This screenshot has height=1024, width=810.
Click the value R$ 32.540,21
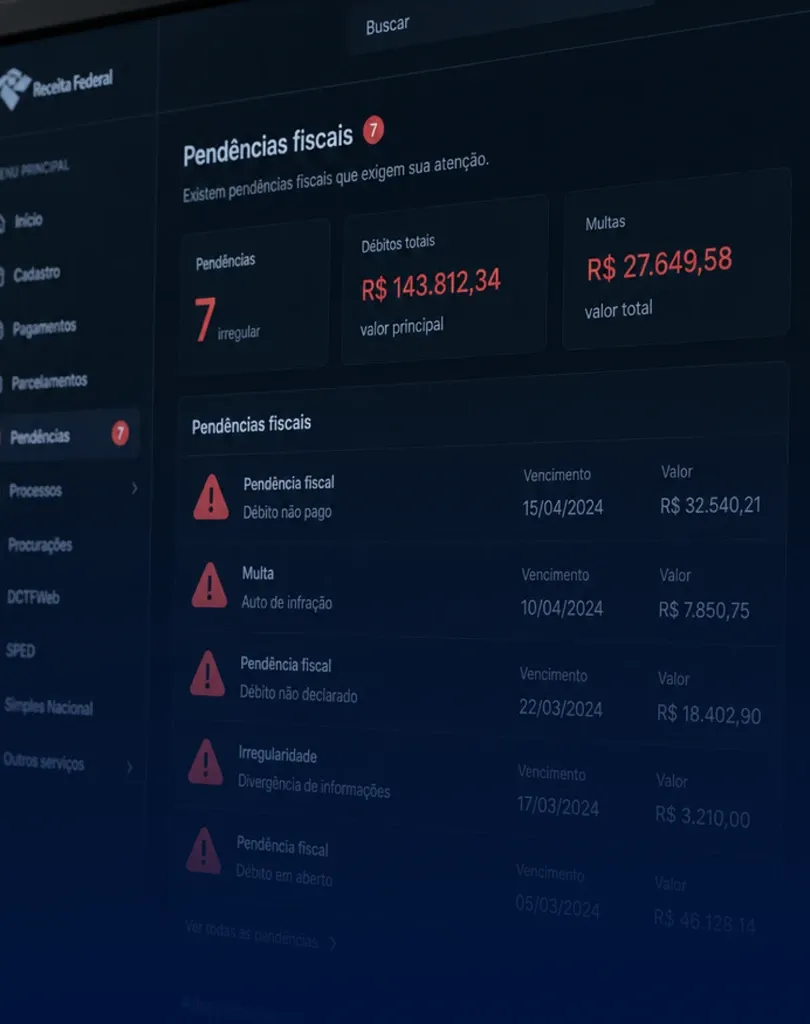pos(710,505)
